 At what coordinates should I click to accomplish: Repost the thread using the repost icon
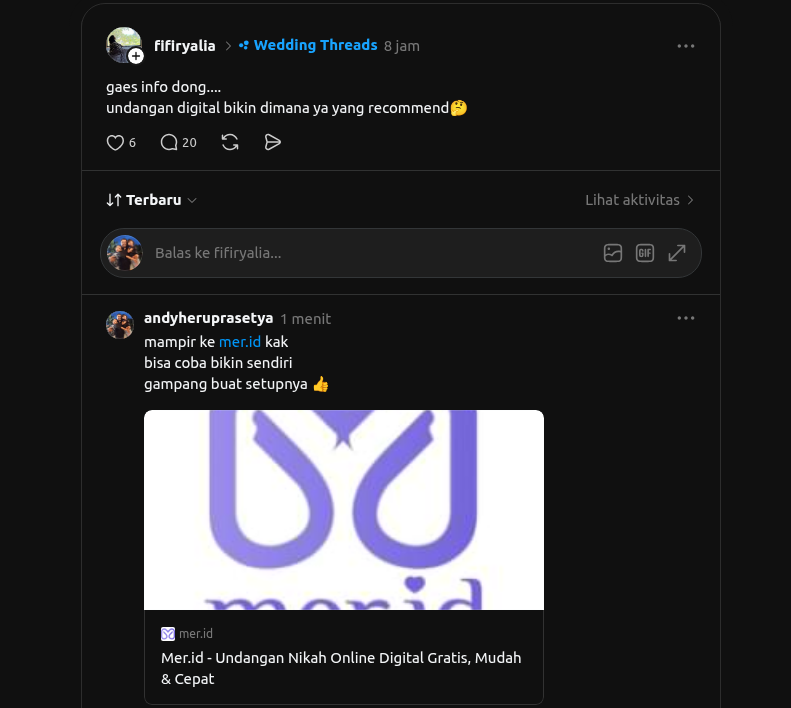pos(230,142)
